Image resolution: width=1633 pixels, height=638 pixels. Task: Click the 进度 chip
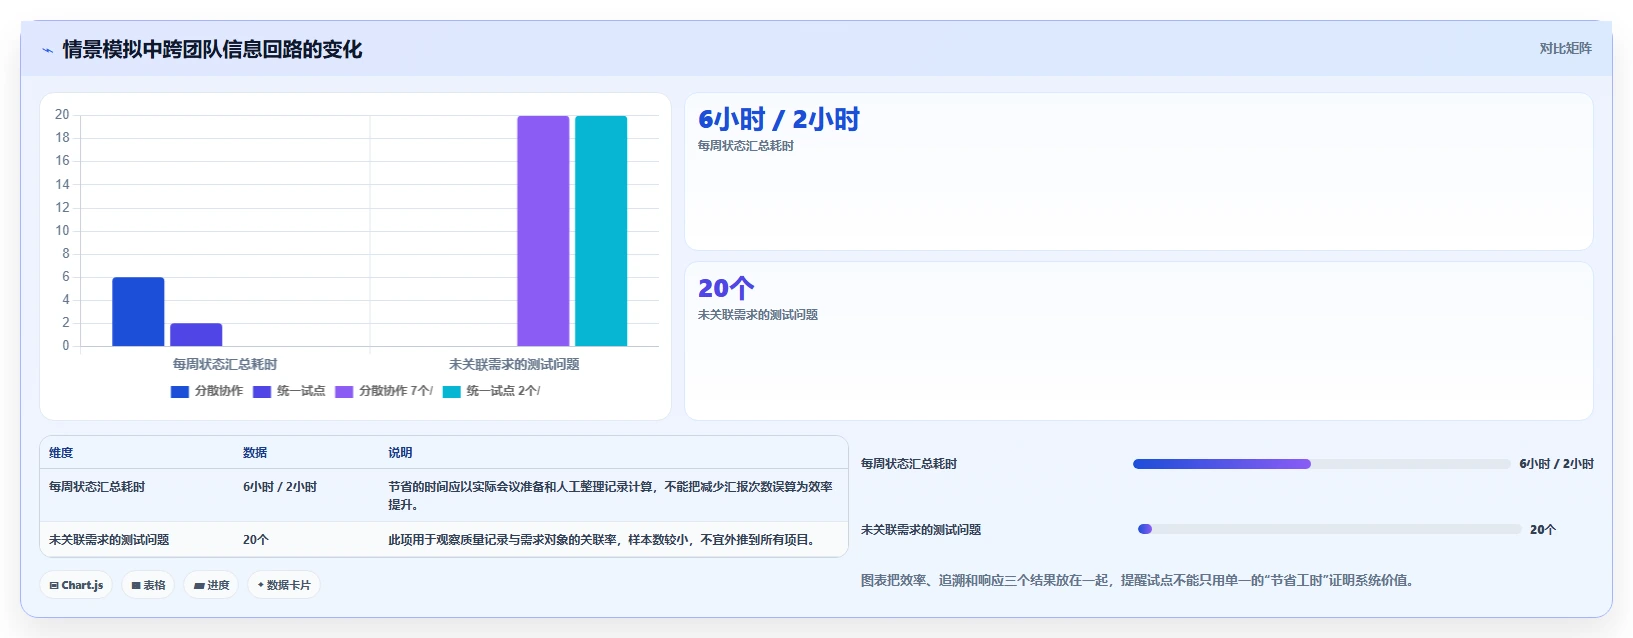211,585
